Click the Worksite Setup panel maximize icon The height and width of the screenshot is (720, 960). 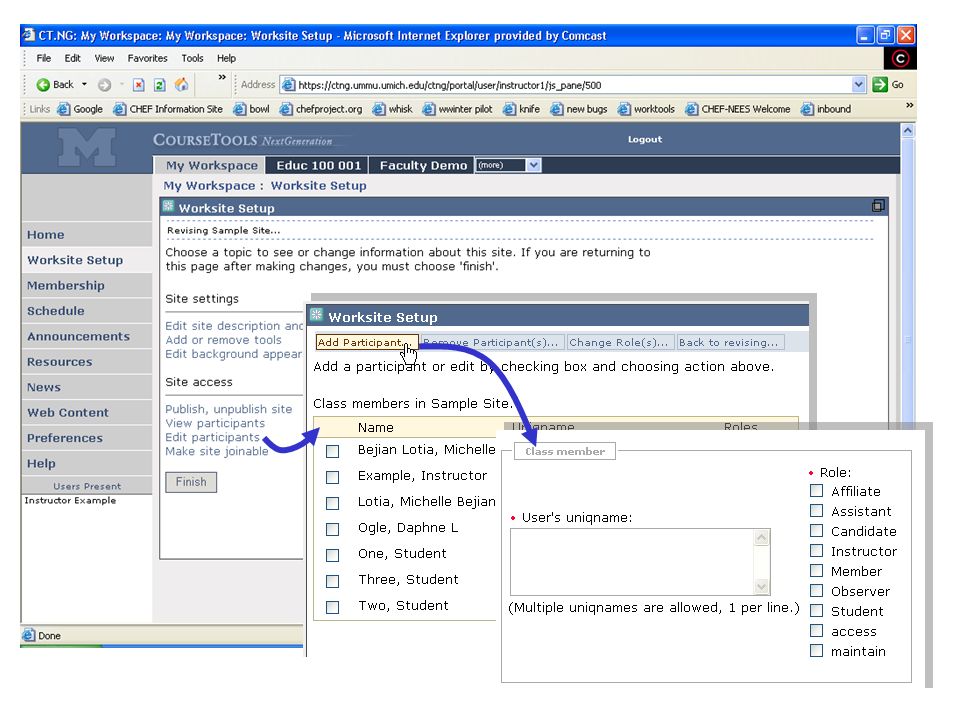coord(878,206)
